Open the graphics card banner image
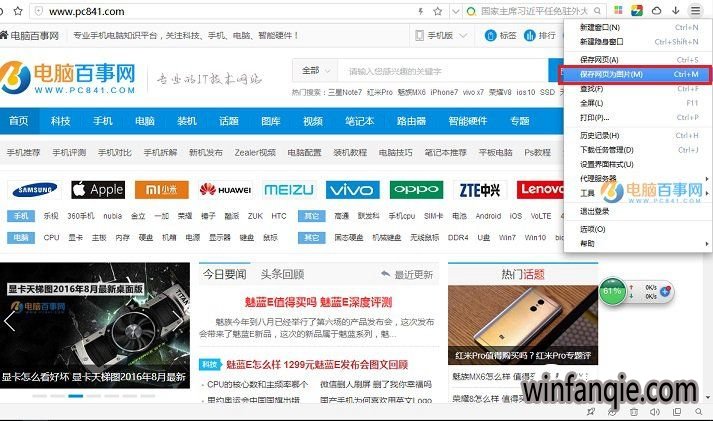The width and height of the screenshot is (713, 421). pyautogui.click(x=95, y=325)
